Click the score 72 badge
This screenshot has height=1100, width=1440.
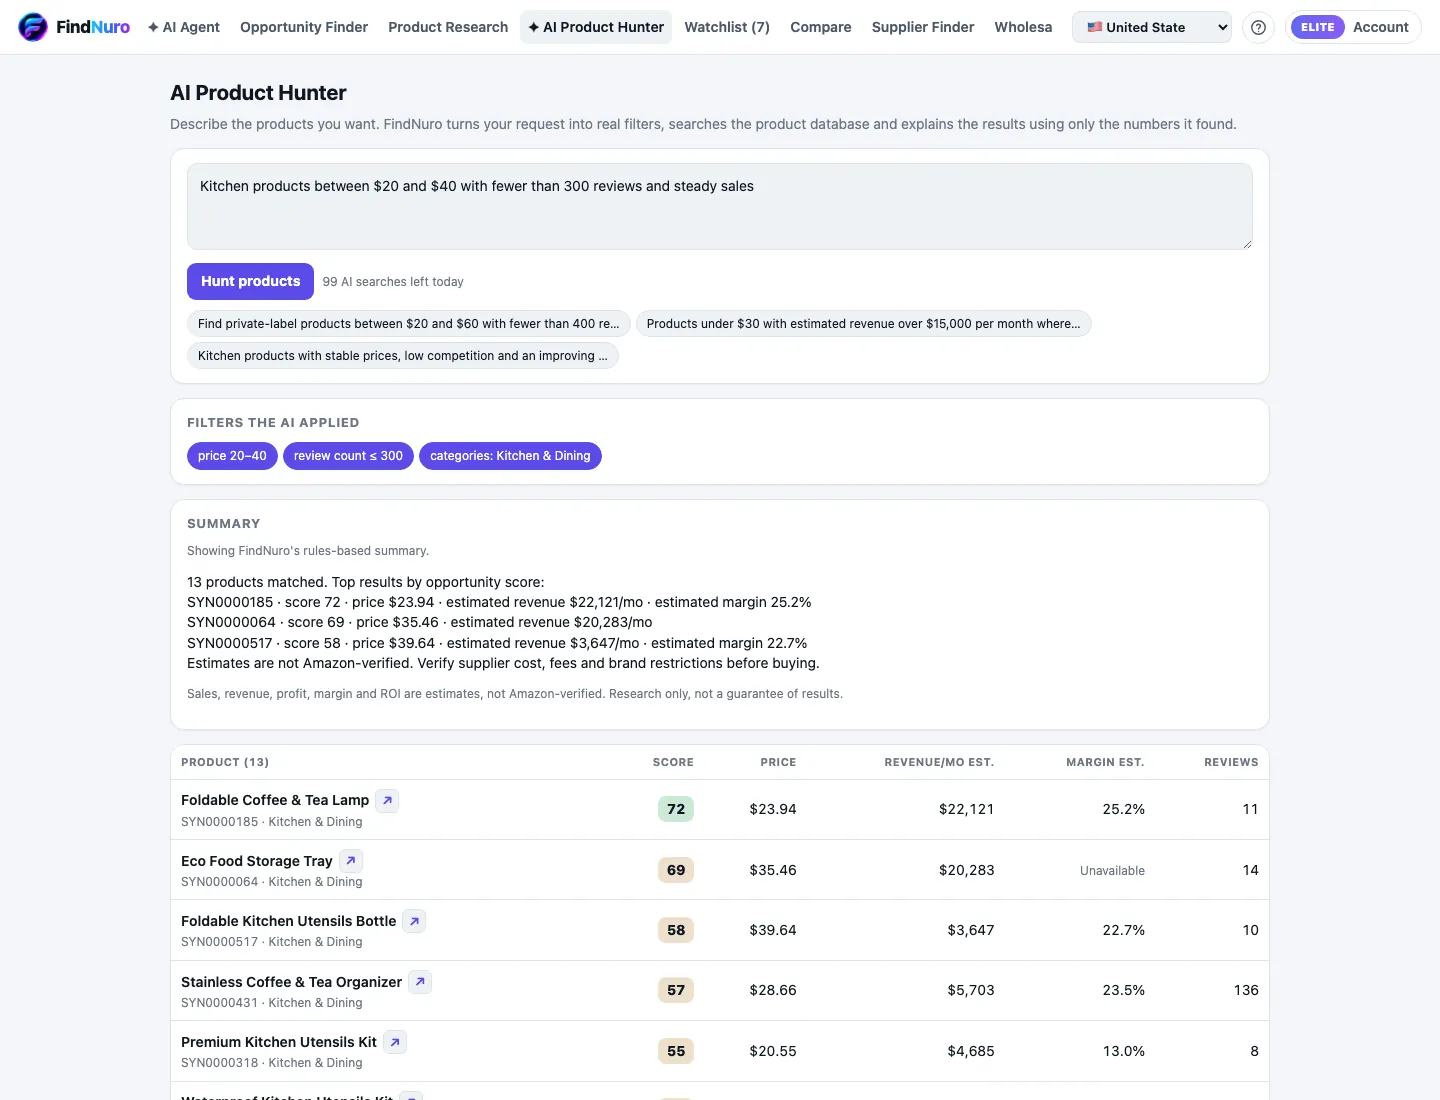tap(676, 809)
